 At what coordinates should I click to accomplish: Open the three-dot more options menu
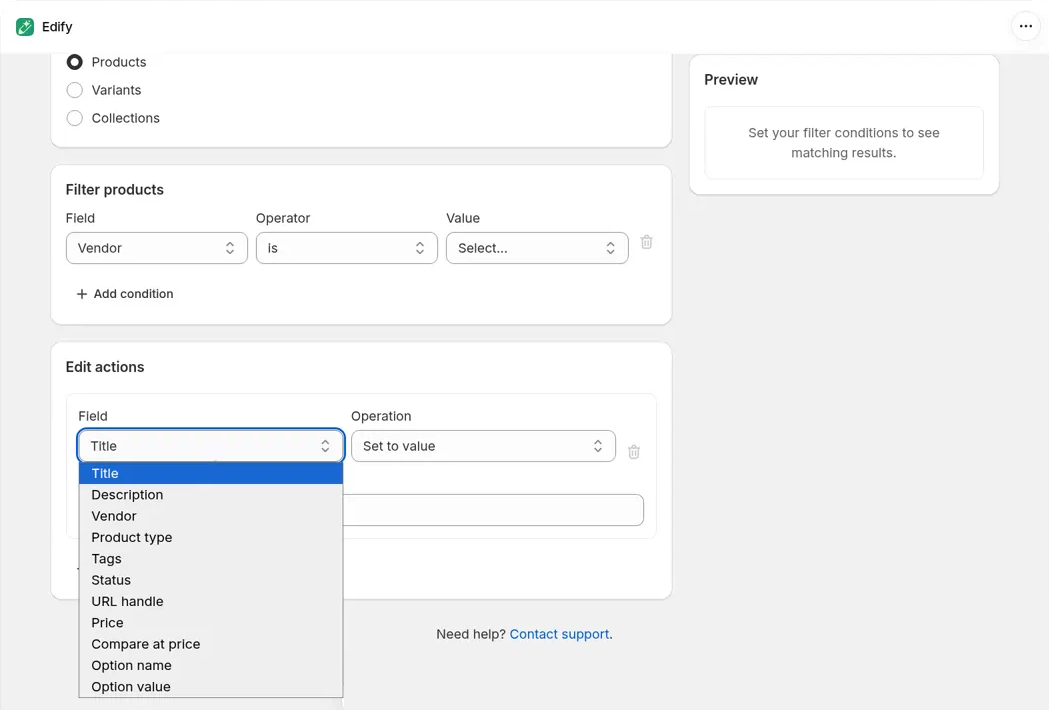coord(1026,27)
